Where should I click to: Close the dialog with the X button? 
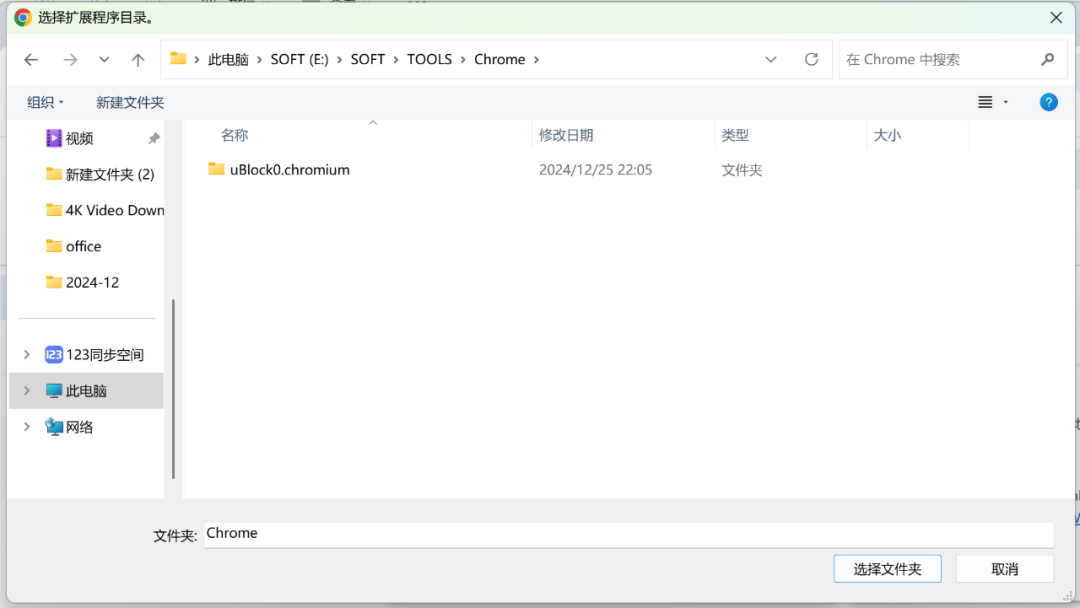(1056, 18)
